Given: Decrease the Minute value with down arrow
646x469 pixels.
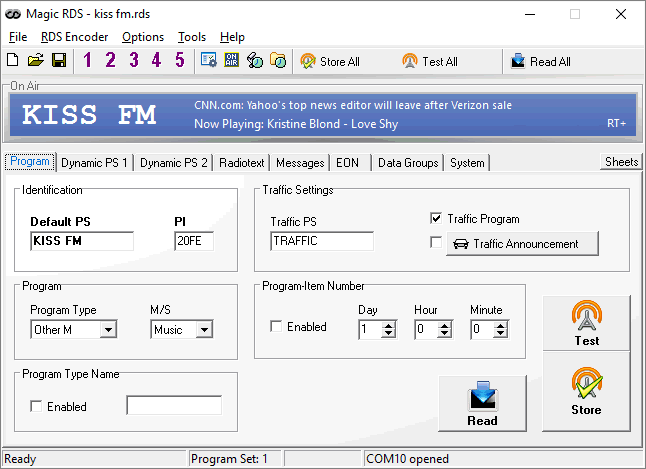Looking at the screenshot, I should [501, 333].
